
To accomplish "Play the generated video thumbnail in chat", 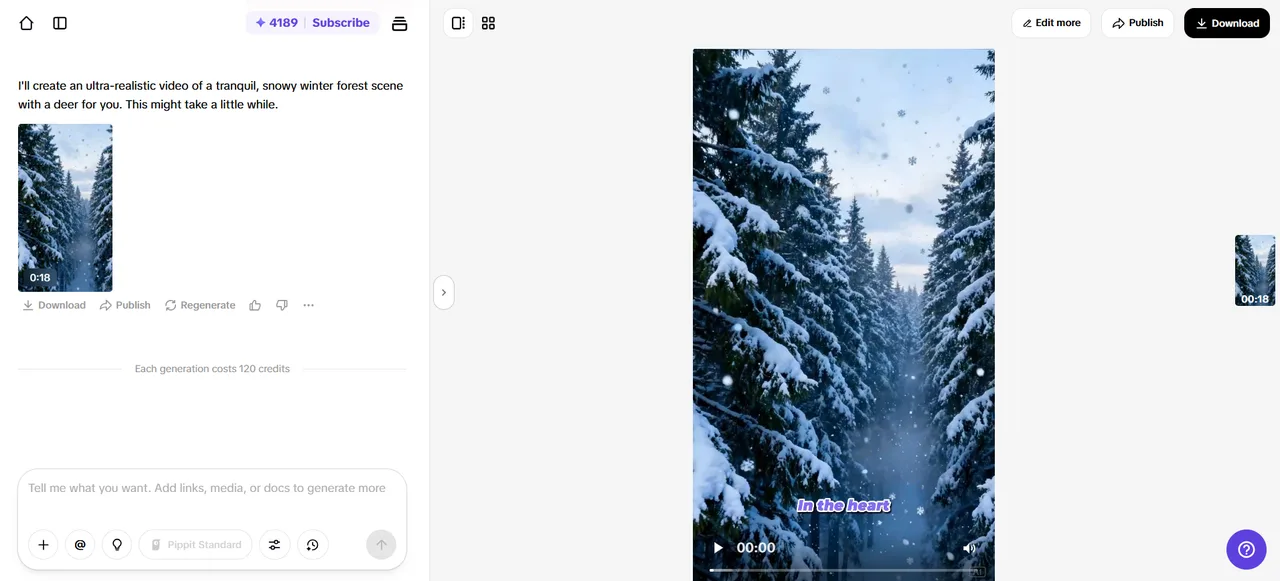I will click(x=65, y=208).
